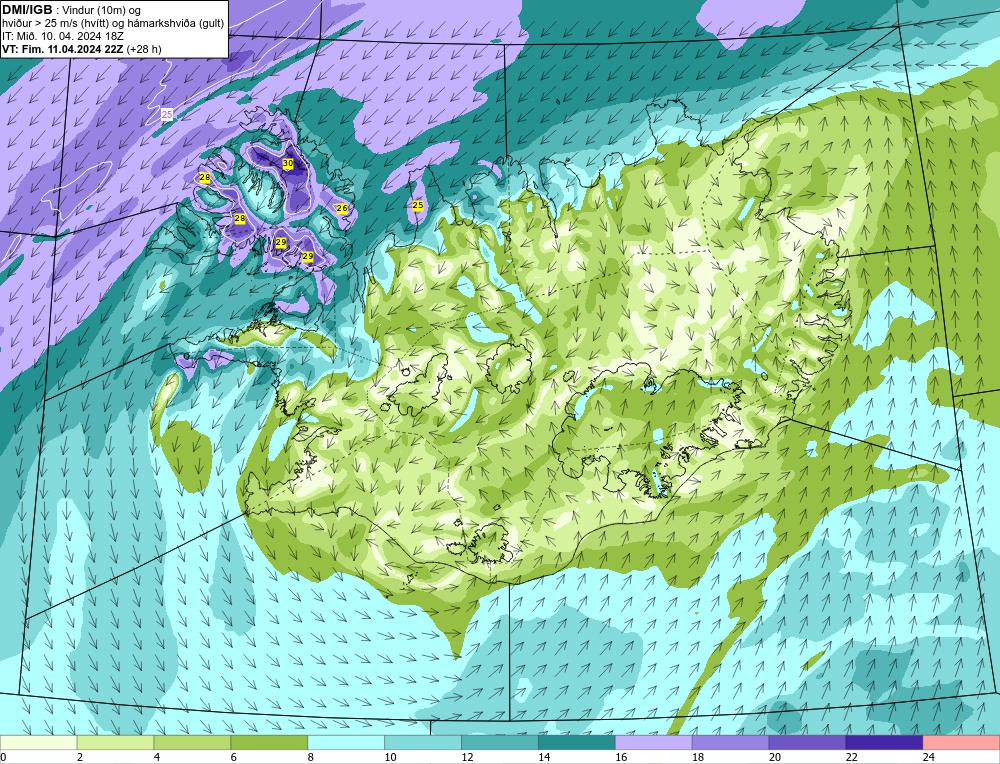Click the olive green 6–8 m/s legend swatch
The height and width of the screenshot is (764, 1000).
[x=269, y=743]
